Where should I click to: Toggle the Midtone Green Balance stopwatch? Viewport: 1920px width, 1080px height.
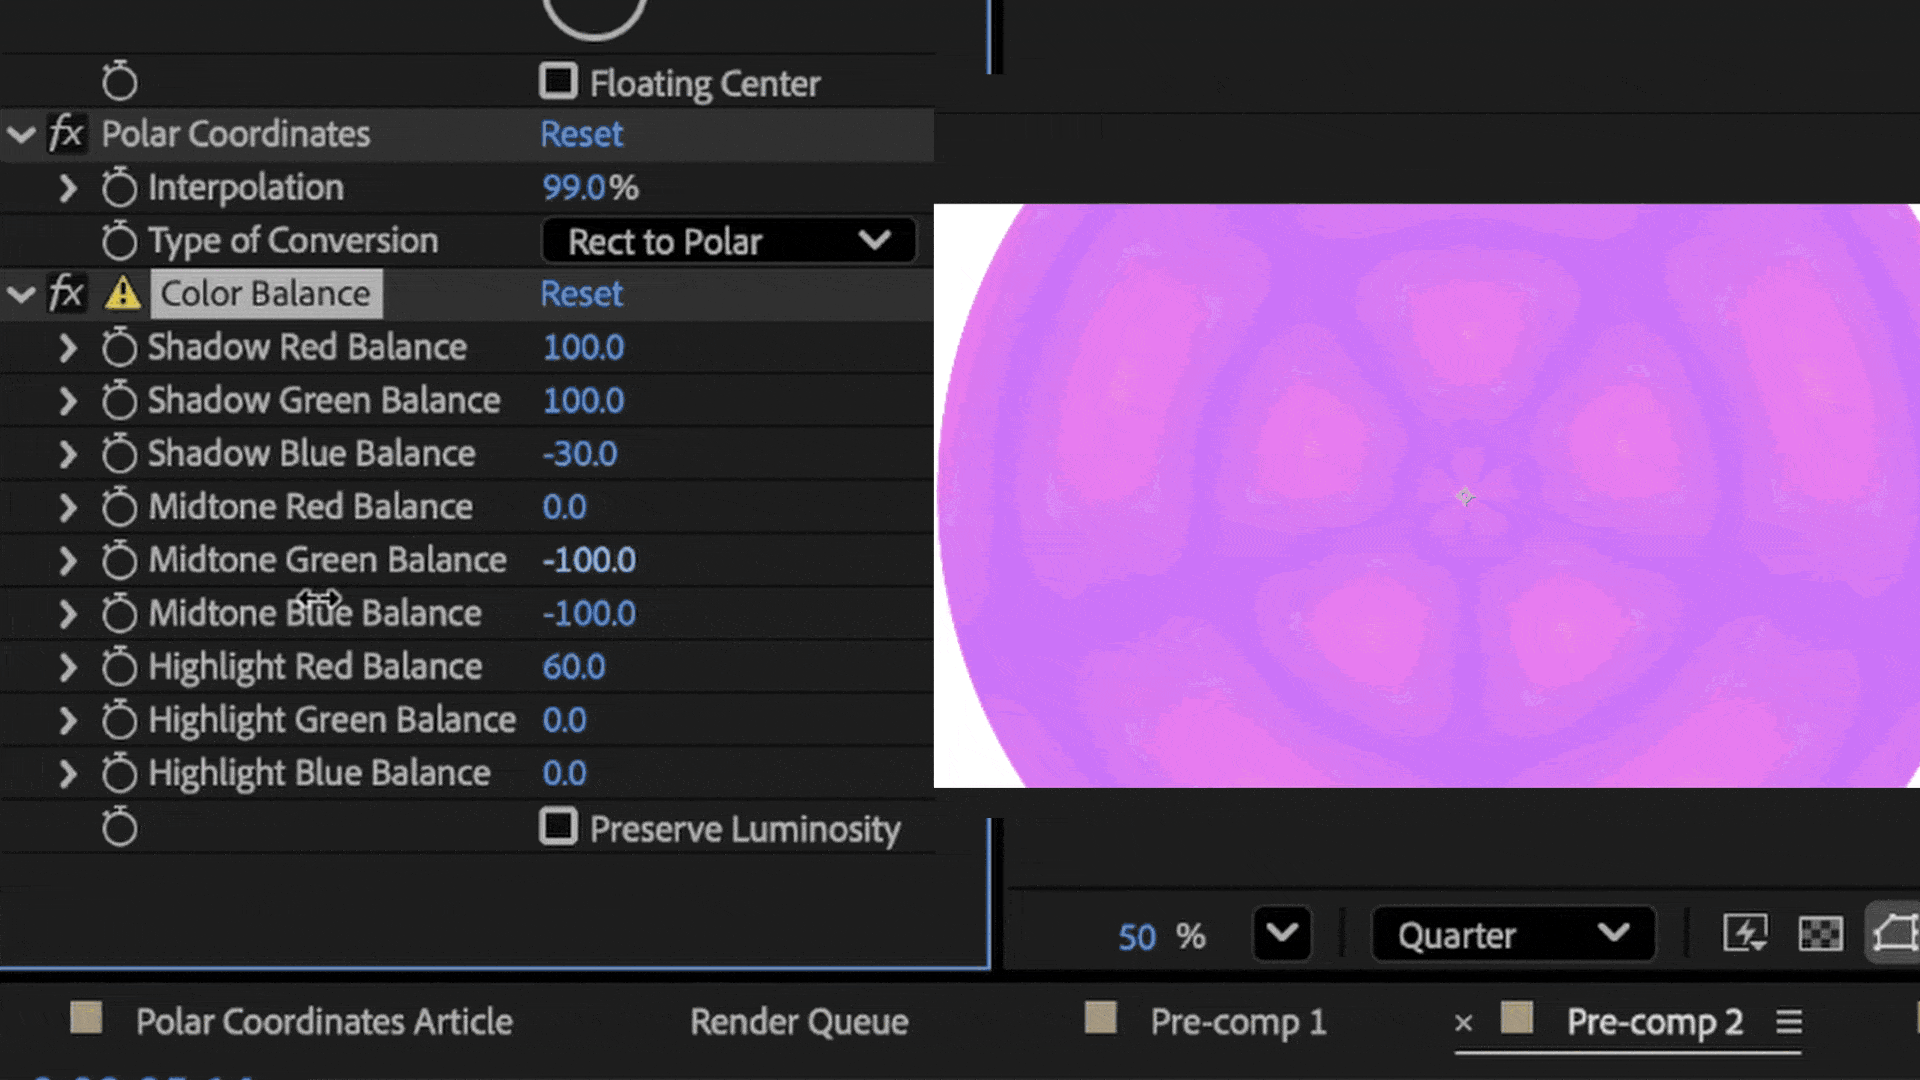119,559
